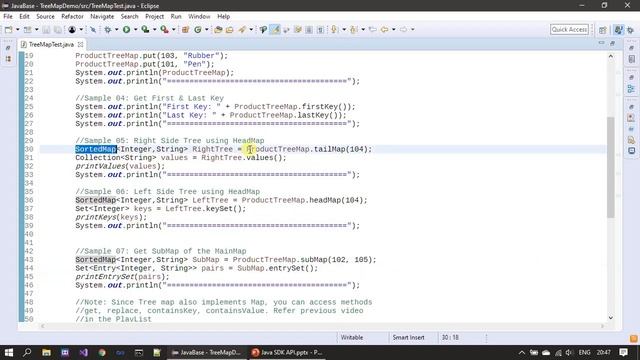Click the Forward navigation arrow icon

404,30
